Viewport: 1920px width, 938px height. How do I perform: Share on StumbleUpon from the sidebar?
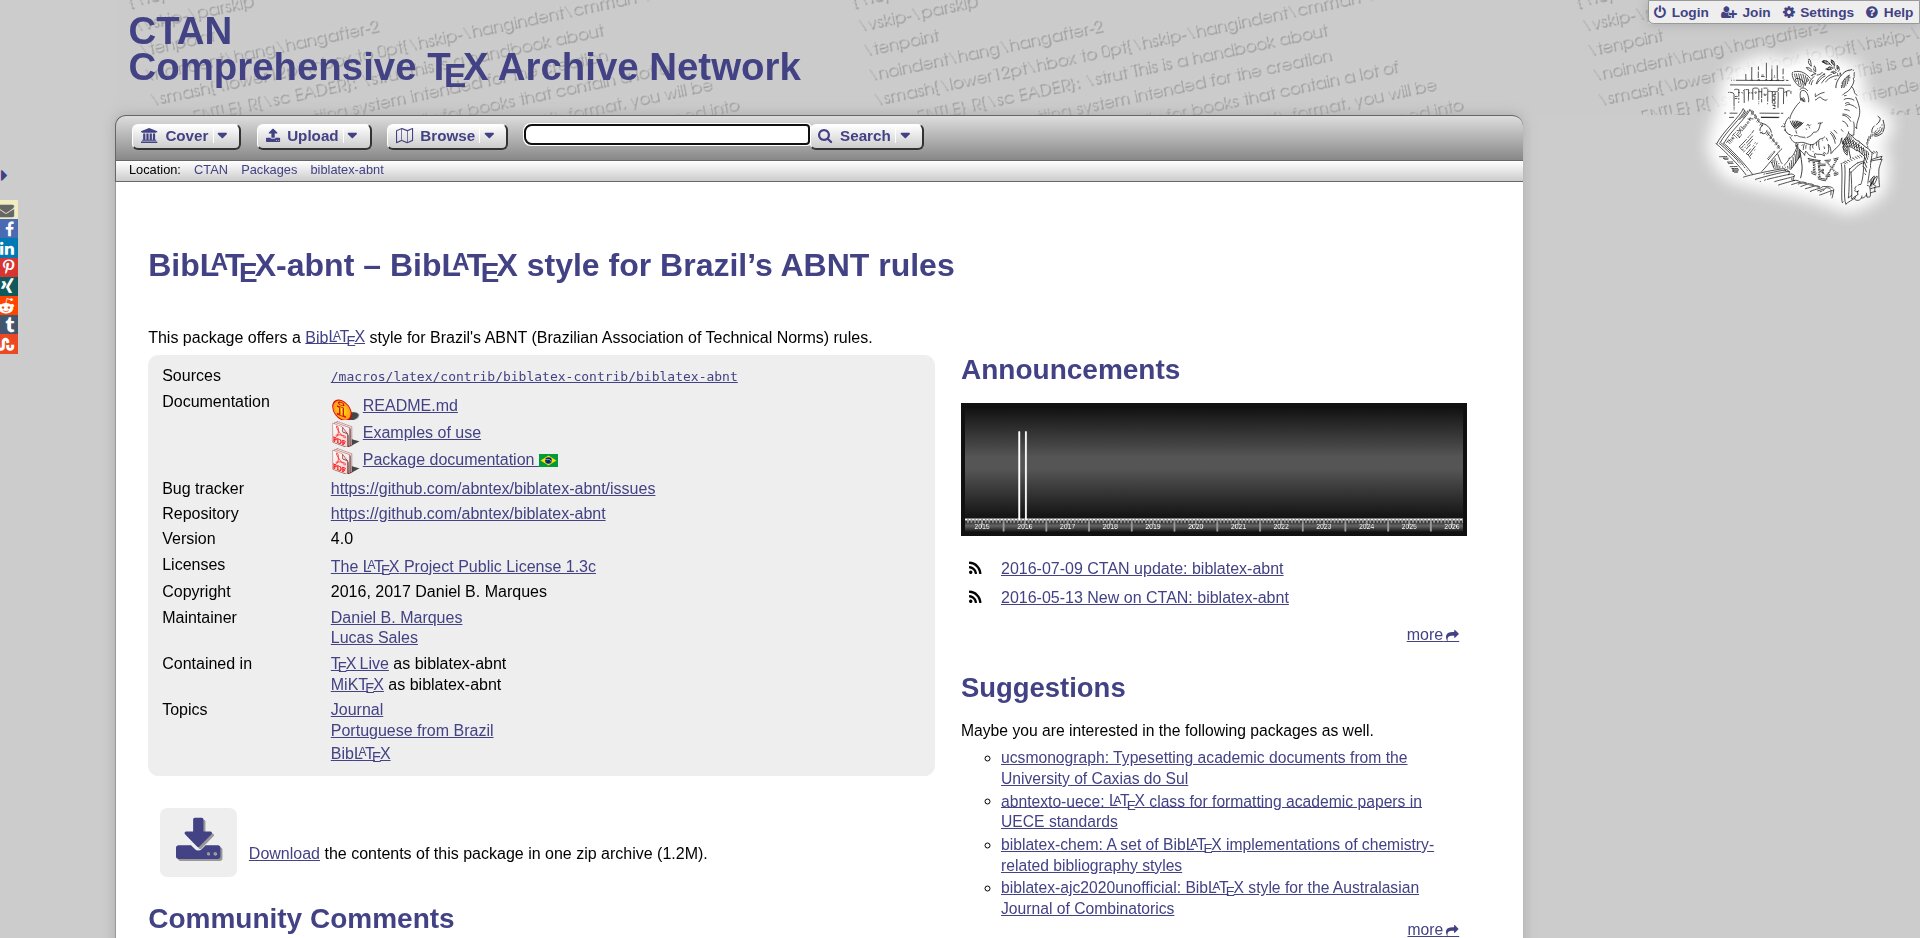(x=8, y=344)
